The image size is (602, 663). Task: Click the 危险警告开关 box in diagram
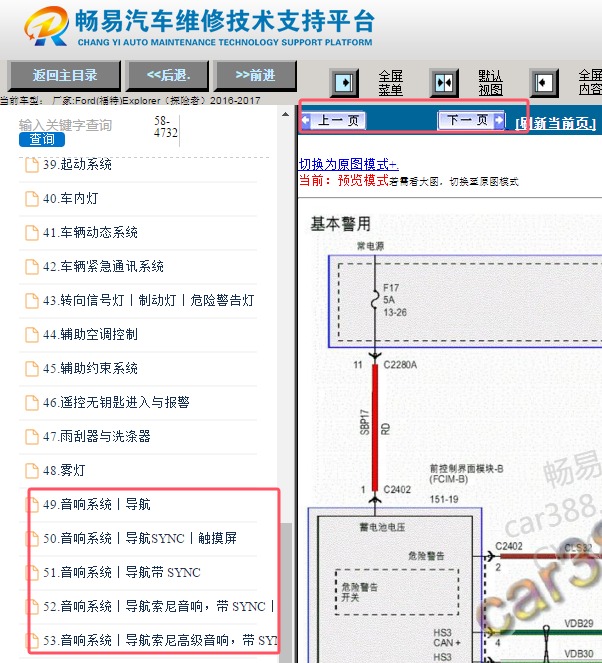tap(397, 592)
